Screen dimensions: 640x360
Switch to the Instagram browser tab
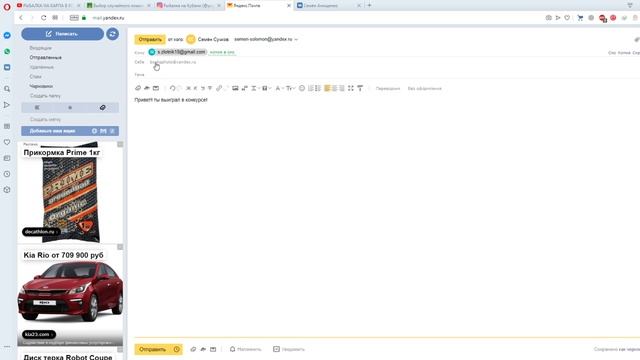[188, 5]
